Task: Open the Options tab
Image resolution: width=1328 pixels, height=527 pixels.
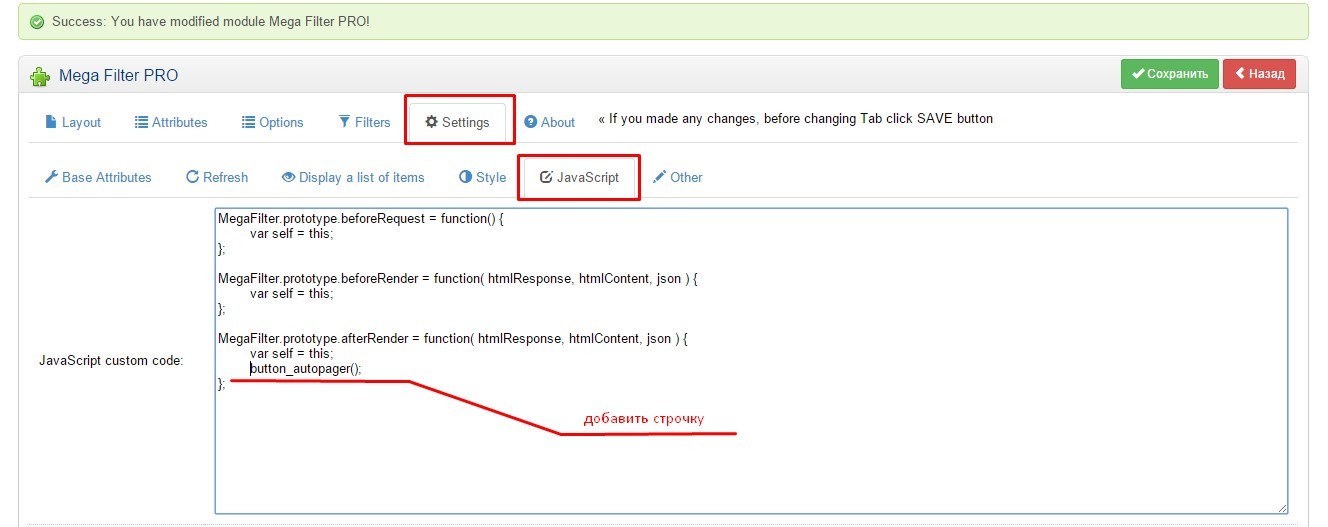Action: pyautogui.click(x=272, y=122)
